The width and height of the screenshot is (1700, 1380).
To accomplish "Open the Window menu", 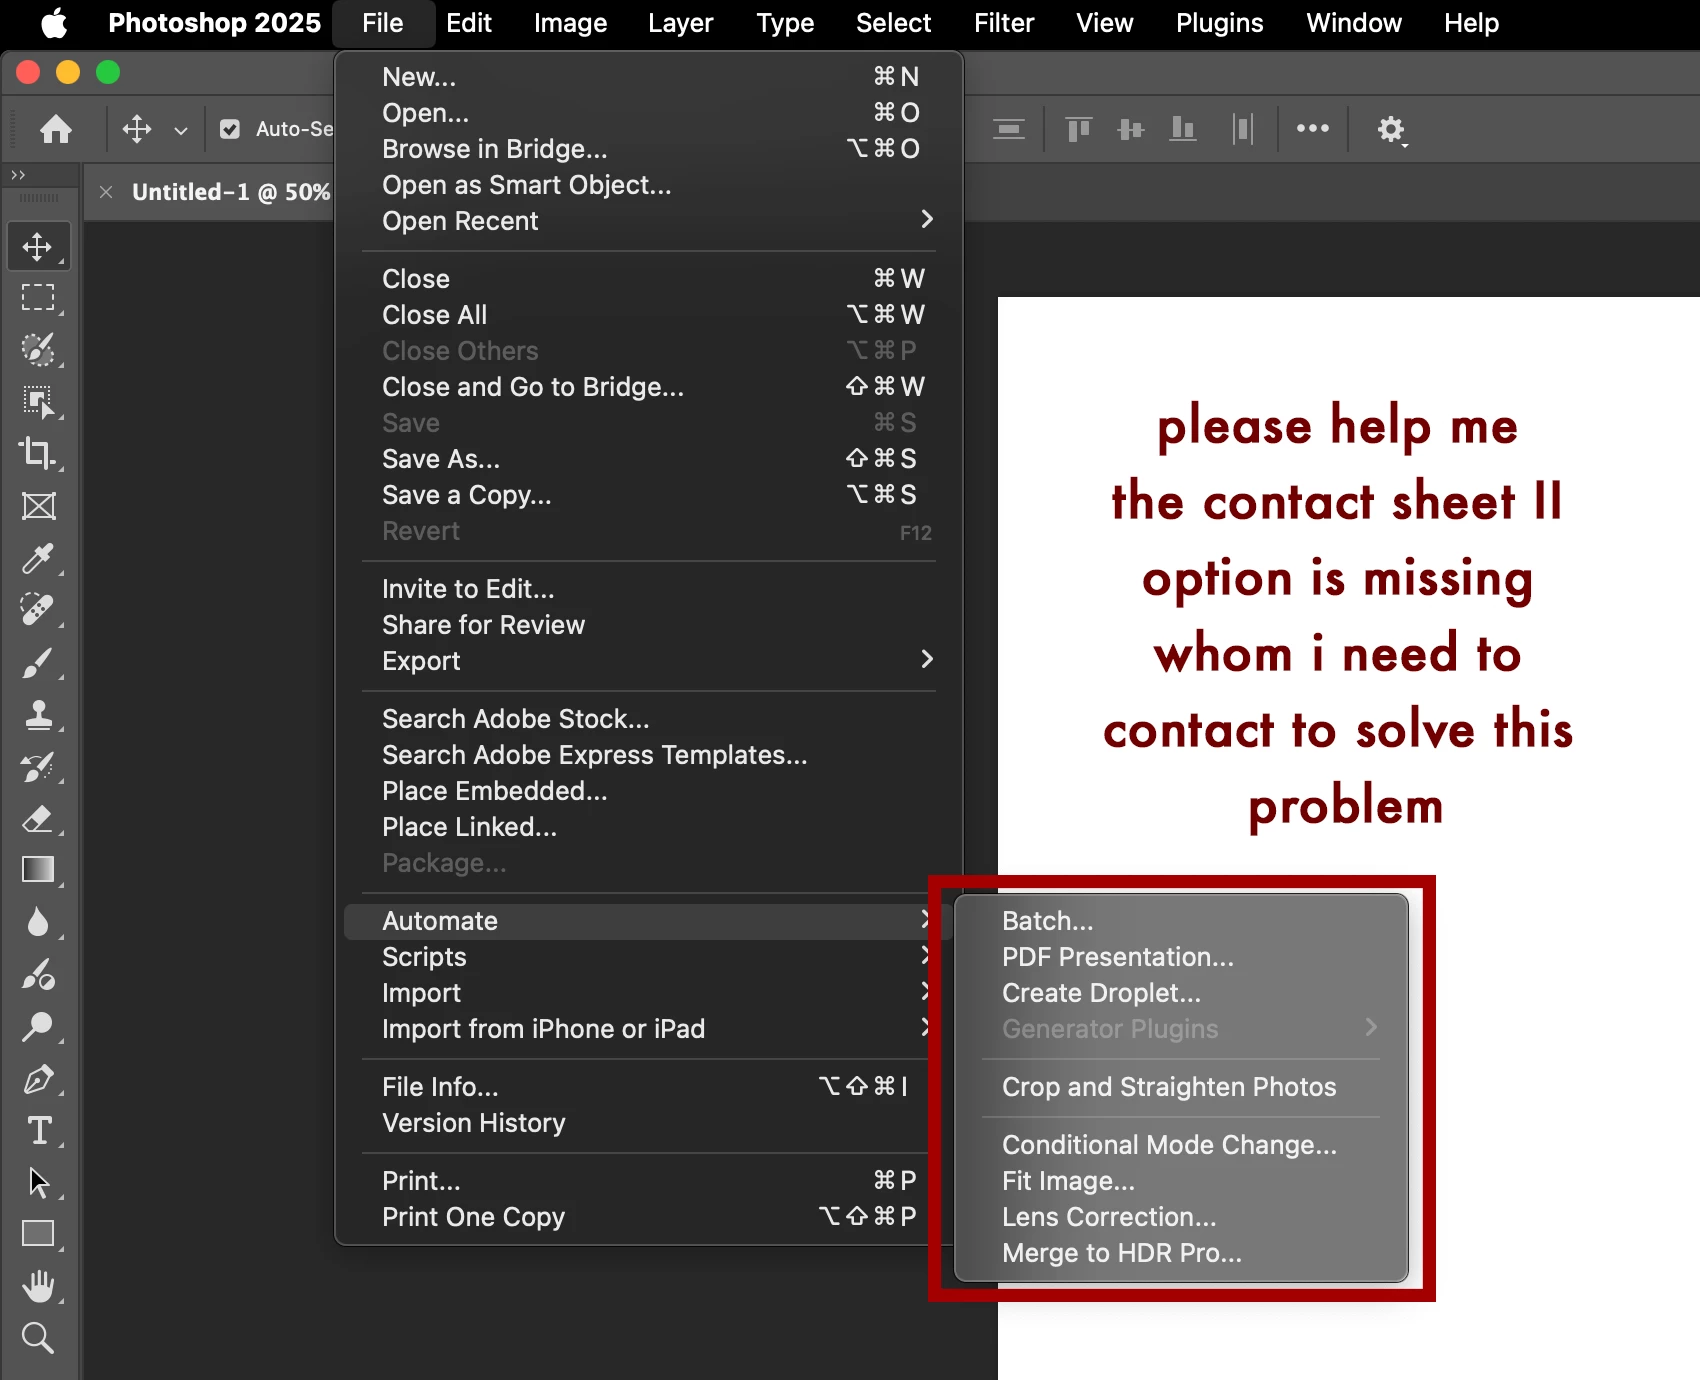I will pyautogui.click(x=1354, y=23).
